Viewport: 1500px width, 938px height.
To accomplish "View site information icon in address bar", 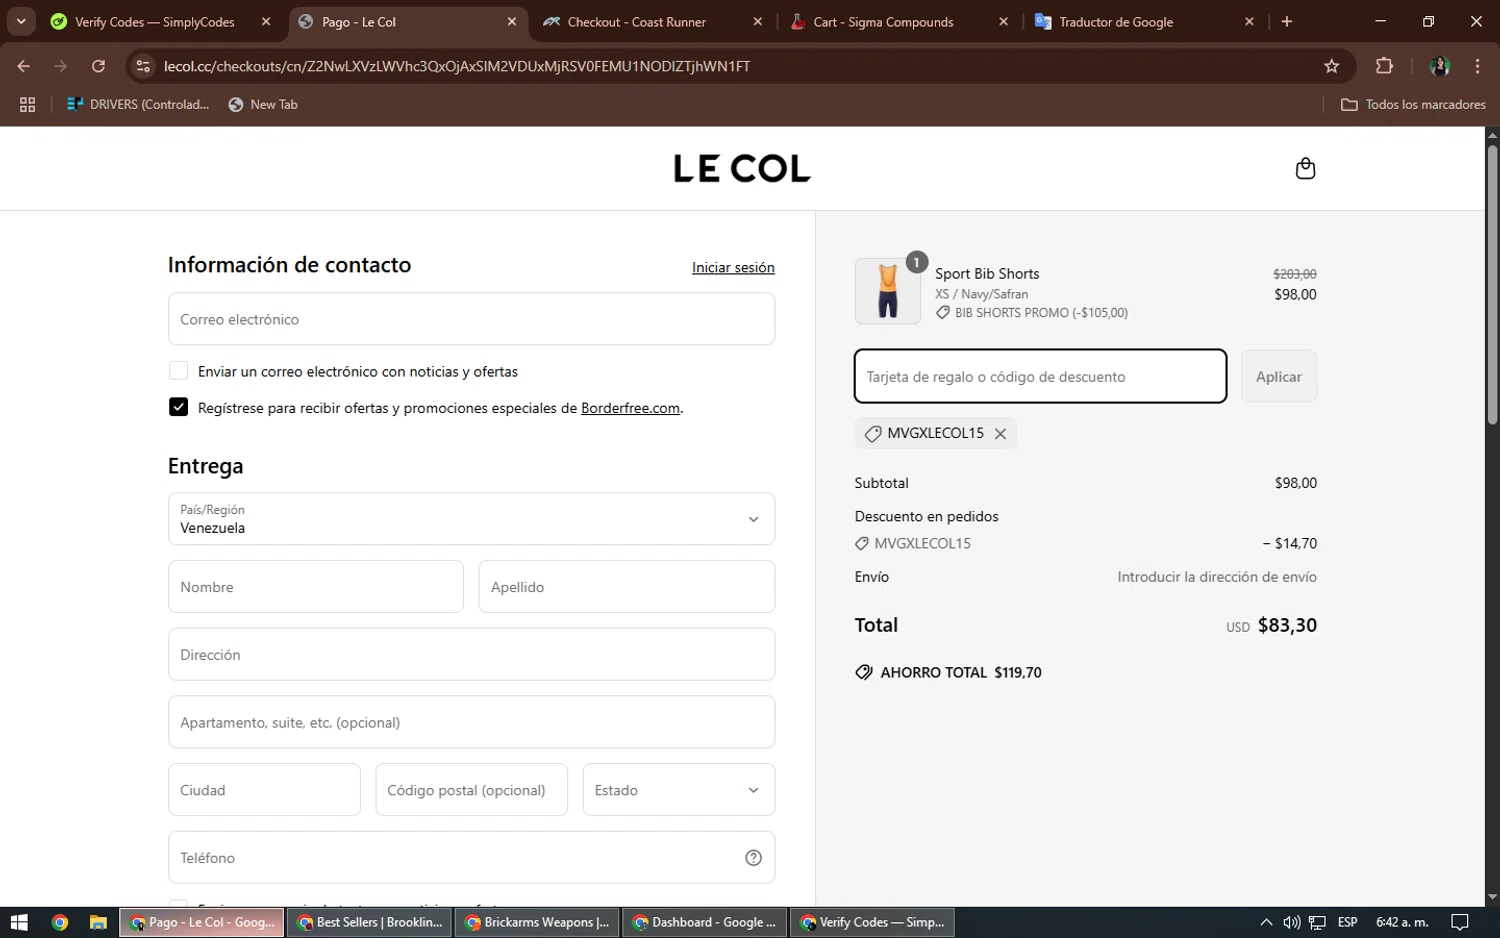I will pos(143,66).
